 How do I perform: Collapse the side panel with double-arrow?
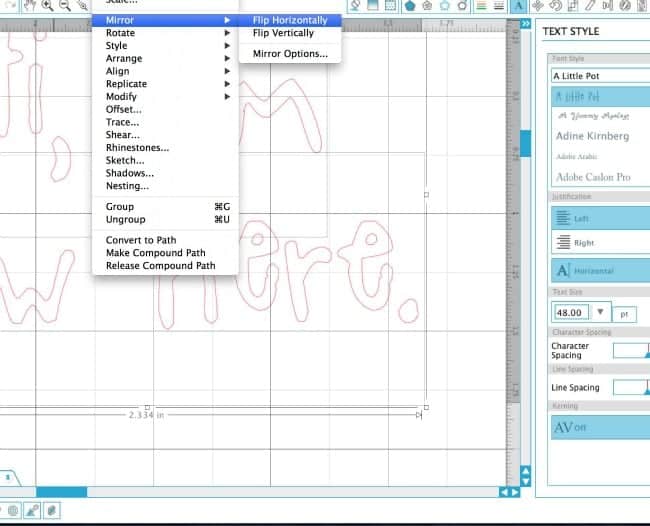click(526, 24)
